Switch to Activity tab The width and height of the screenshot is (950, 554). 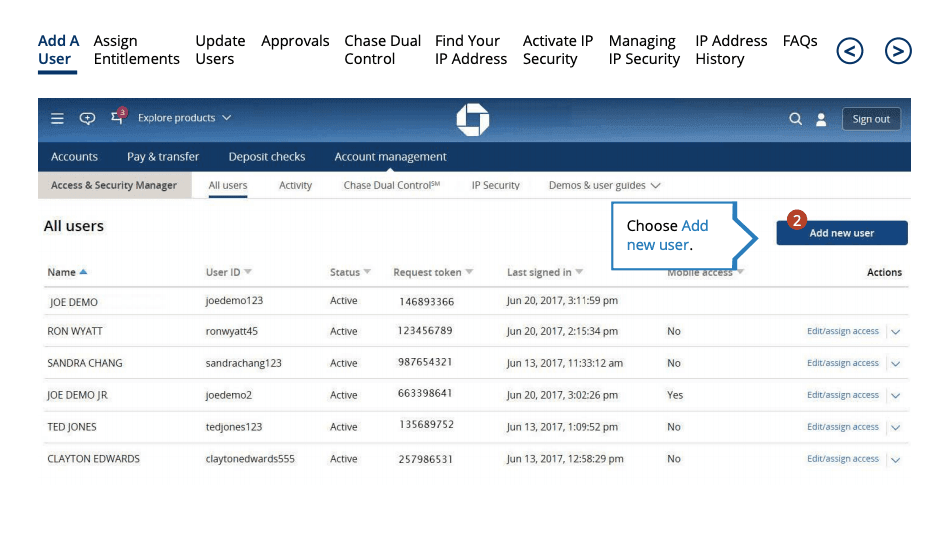pos(296,185)
